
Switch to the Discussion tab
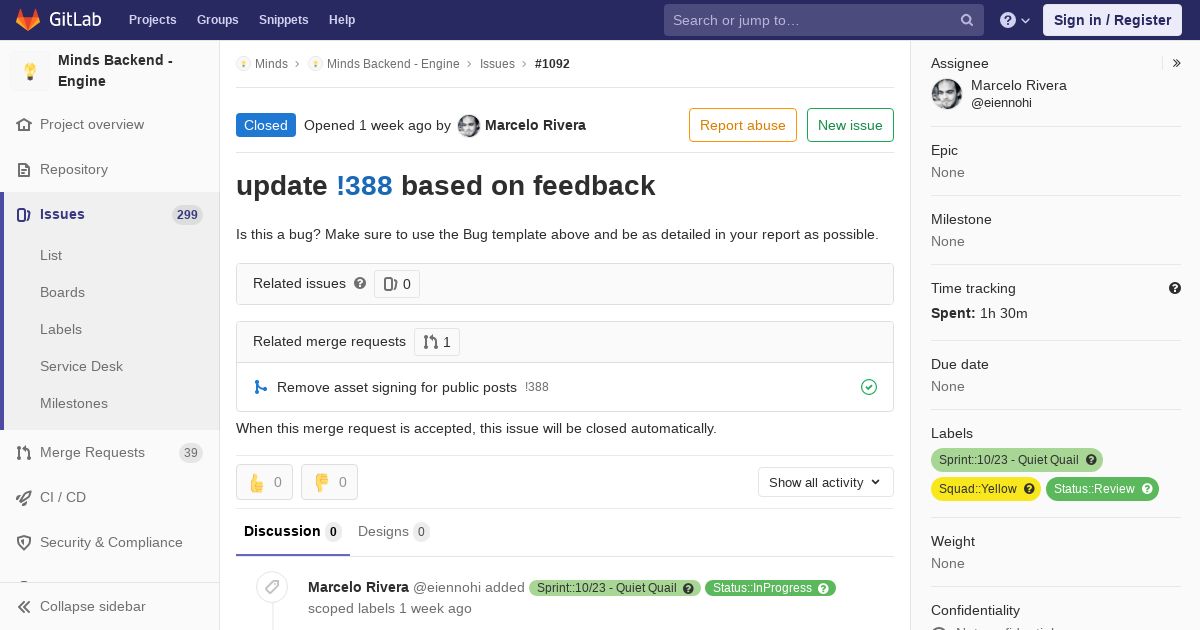(x=293, y=532)
